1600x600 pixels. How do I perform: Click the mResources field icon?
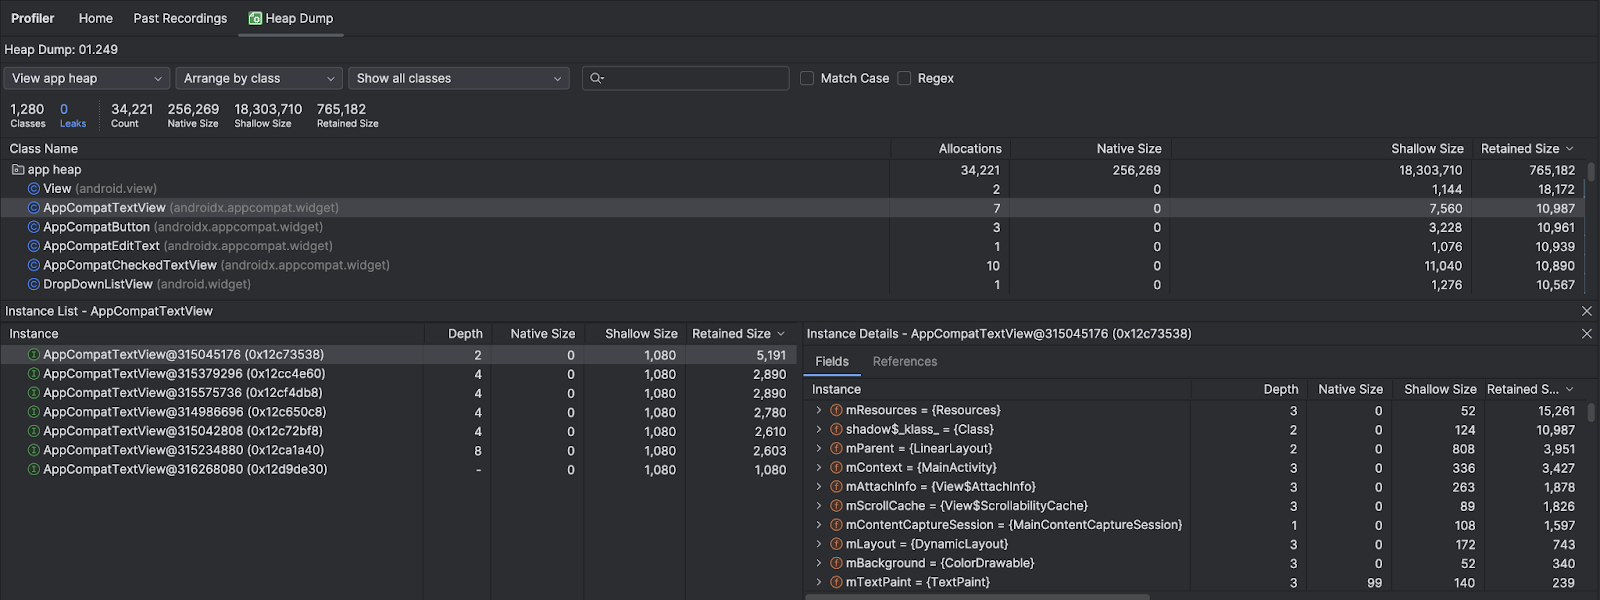[x=836, y=410]
